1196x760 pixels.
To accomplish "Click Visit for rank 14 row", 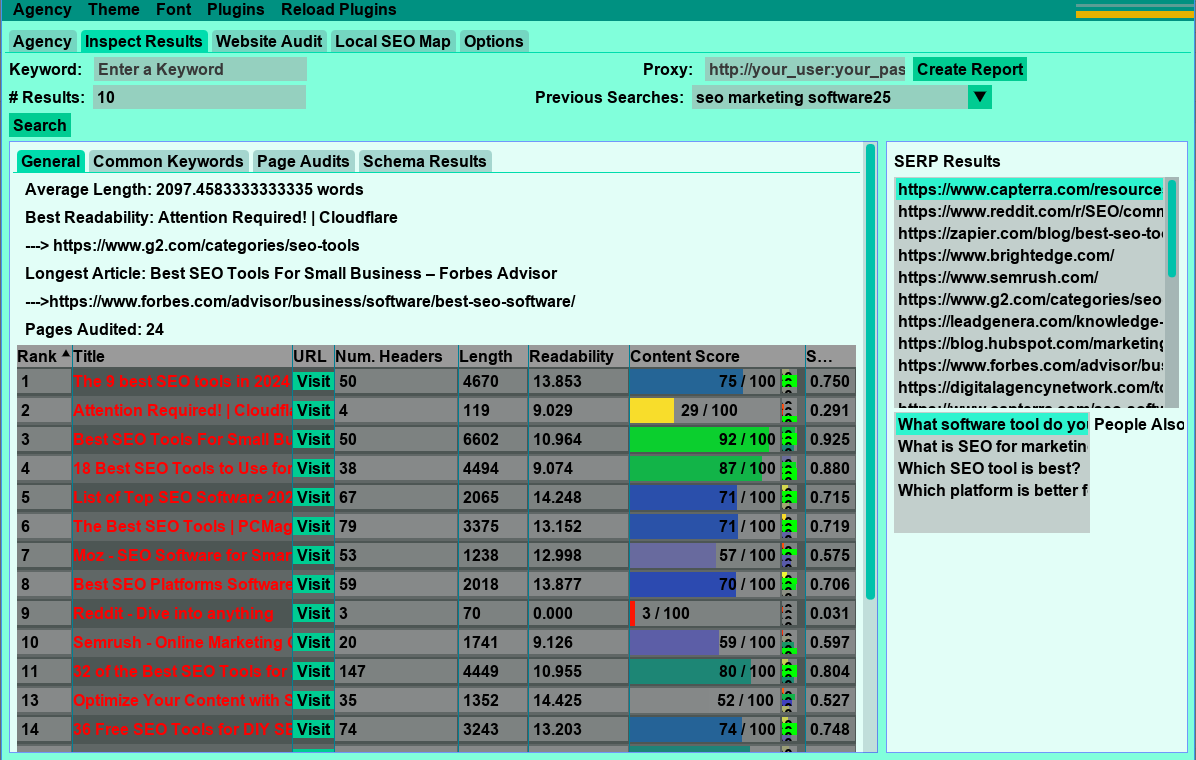I will pyautogui.click(x=313, y=729).
